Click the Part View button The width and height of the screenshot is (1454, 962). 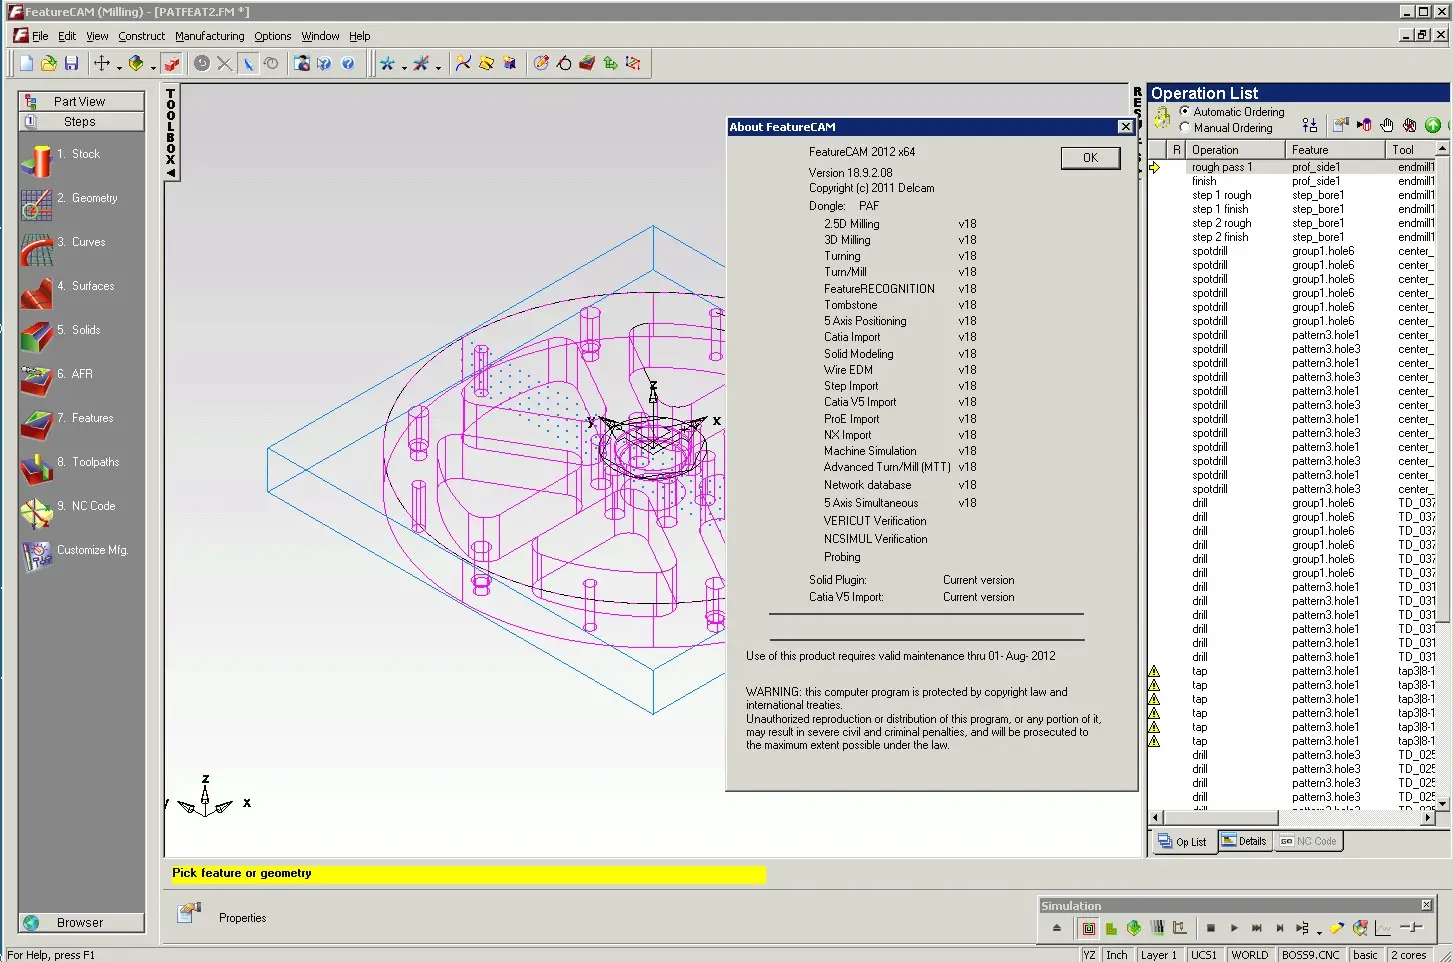click(x=81, y=101)
